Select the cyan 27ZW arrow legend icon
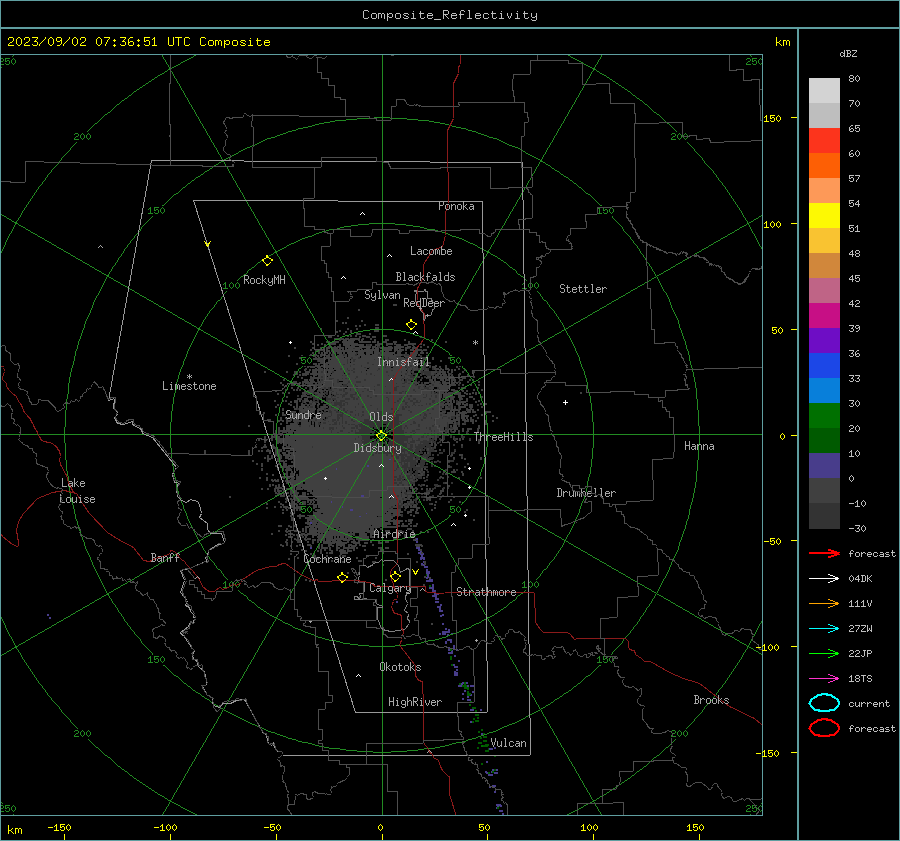The image size is (900, 841). [x=824, y=629]
